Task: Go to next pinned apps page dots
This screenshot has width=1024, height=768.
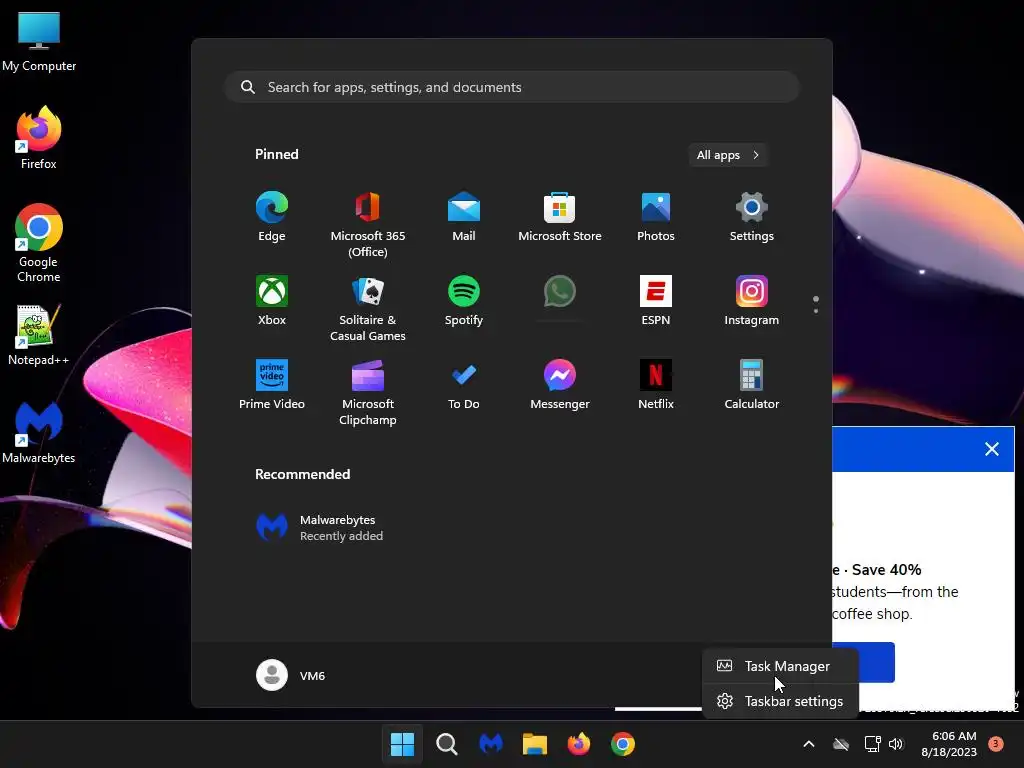Action: 816,304
